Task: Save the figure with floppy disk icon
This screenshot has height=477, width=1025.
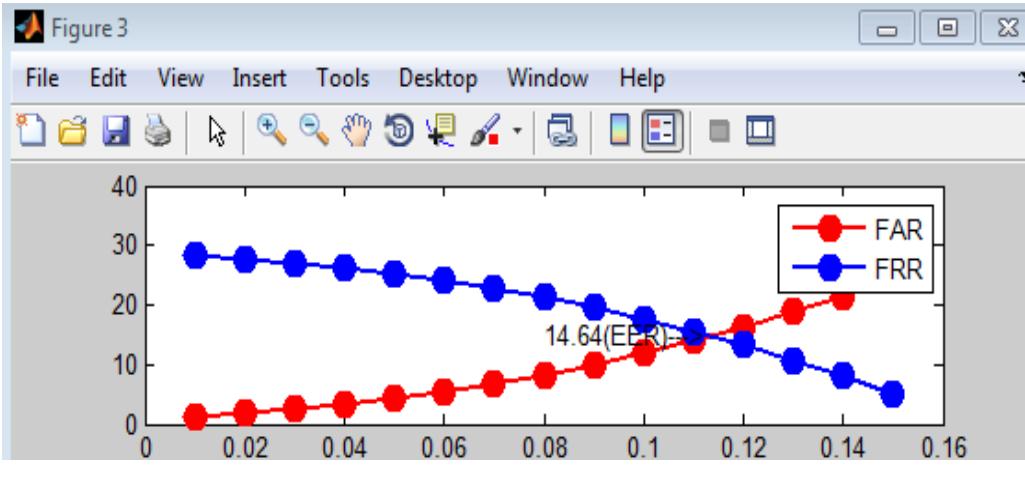Action: click(116, 131)
